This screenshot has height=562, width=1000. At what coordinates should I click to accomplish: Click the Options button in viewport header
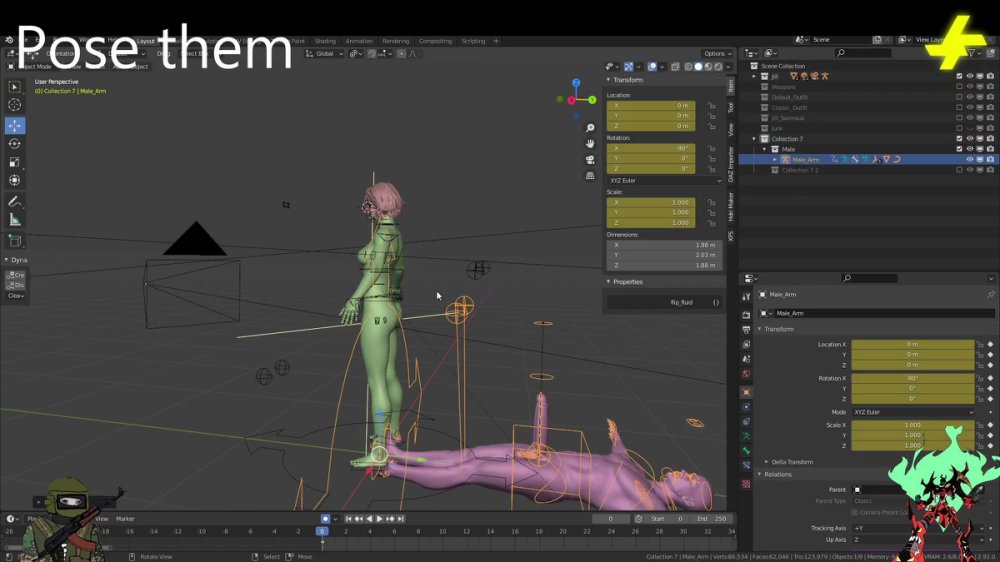(717, 54)
